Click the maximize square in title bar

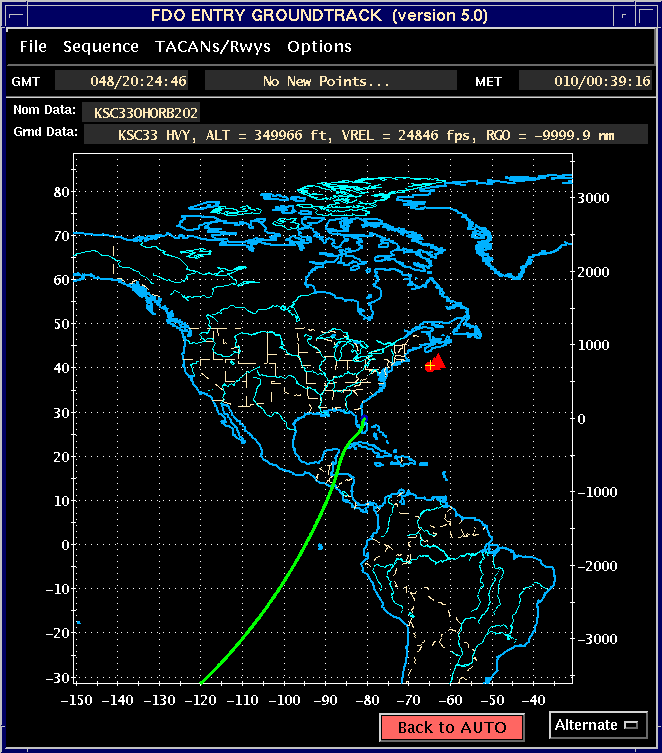(646, 15)
